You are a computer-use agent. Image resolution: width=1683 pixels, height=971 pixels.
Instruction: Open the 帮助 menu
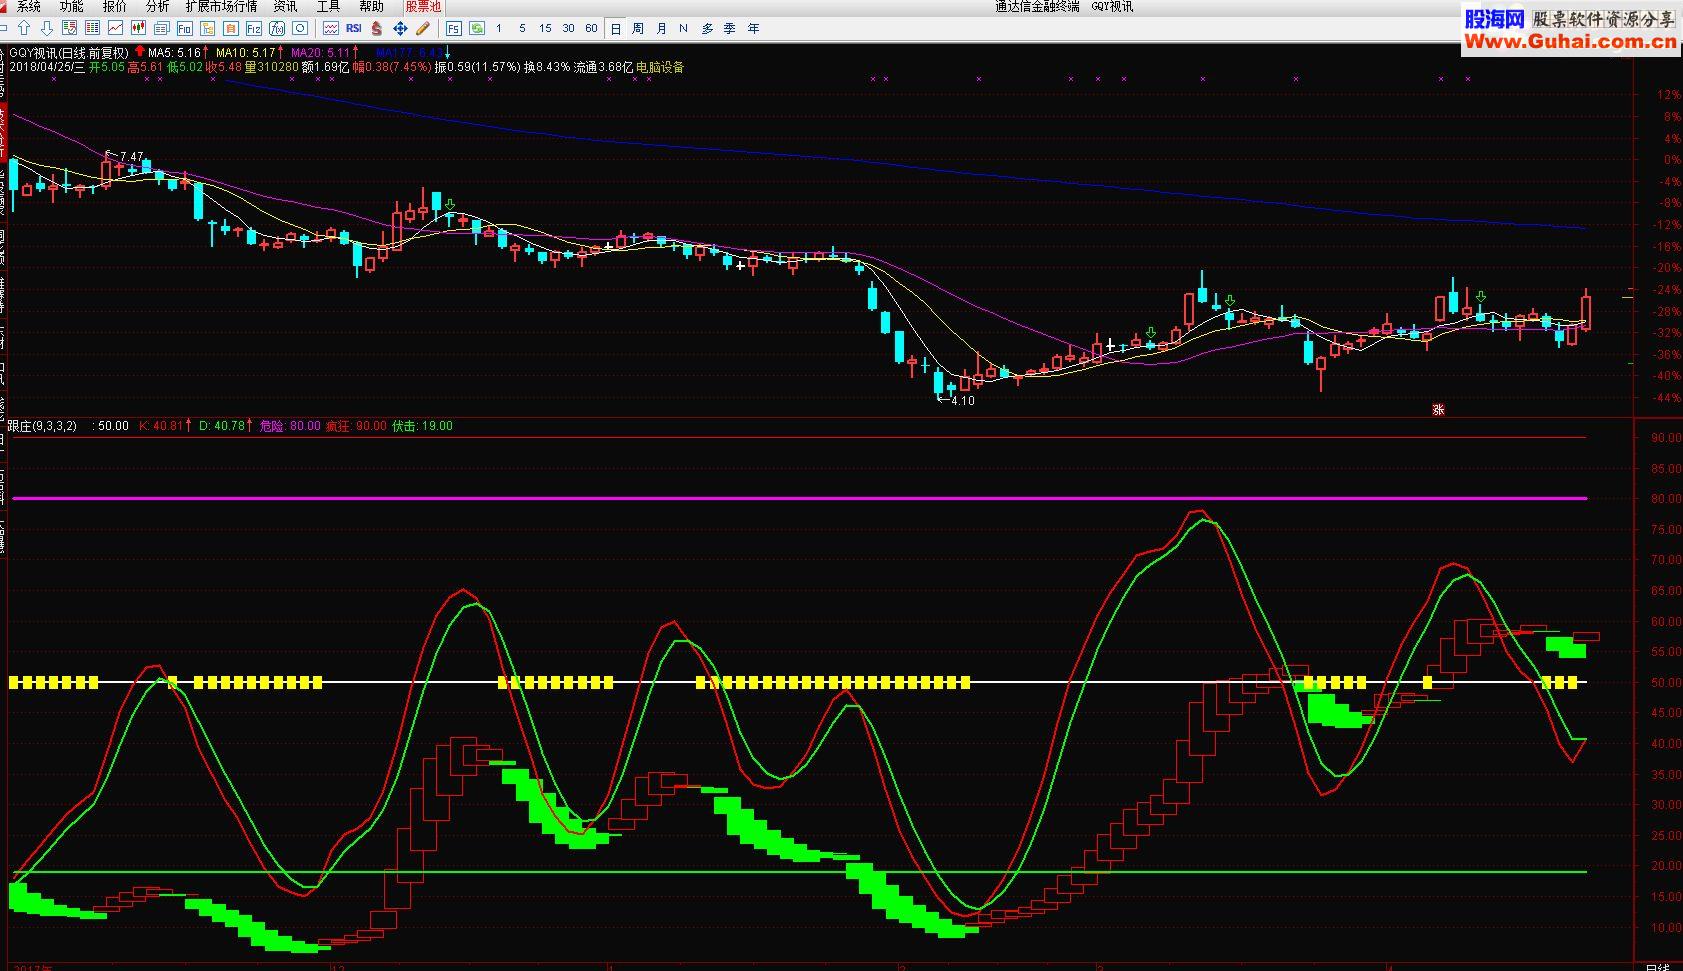click(371, 7)
